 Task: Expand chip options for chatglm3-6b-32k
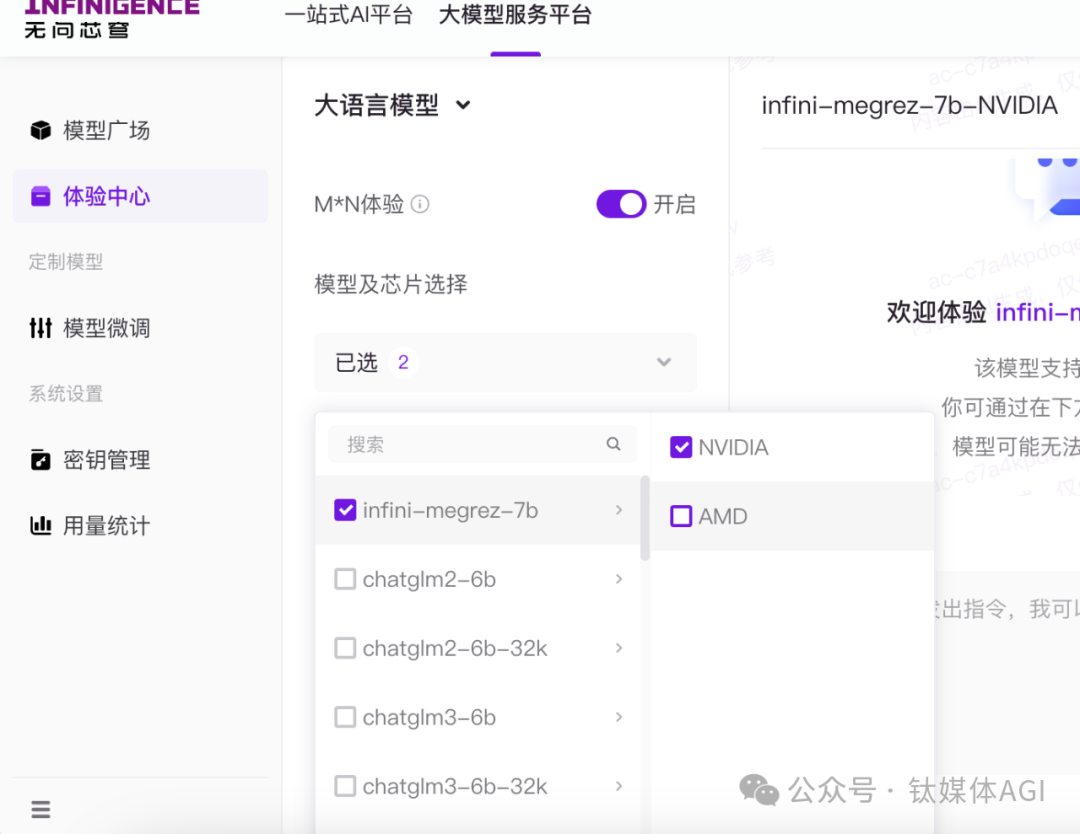pos(619,786)
